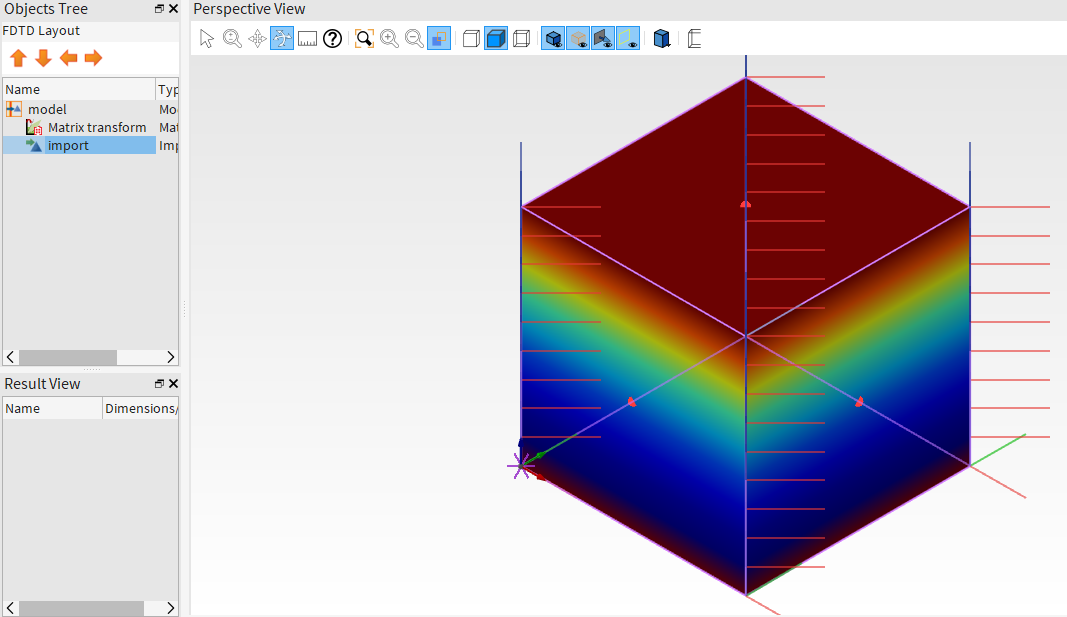Screen dimensions: 1067x617
Task: Click the zoom out button
Action: coord(414,39)
